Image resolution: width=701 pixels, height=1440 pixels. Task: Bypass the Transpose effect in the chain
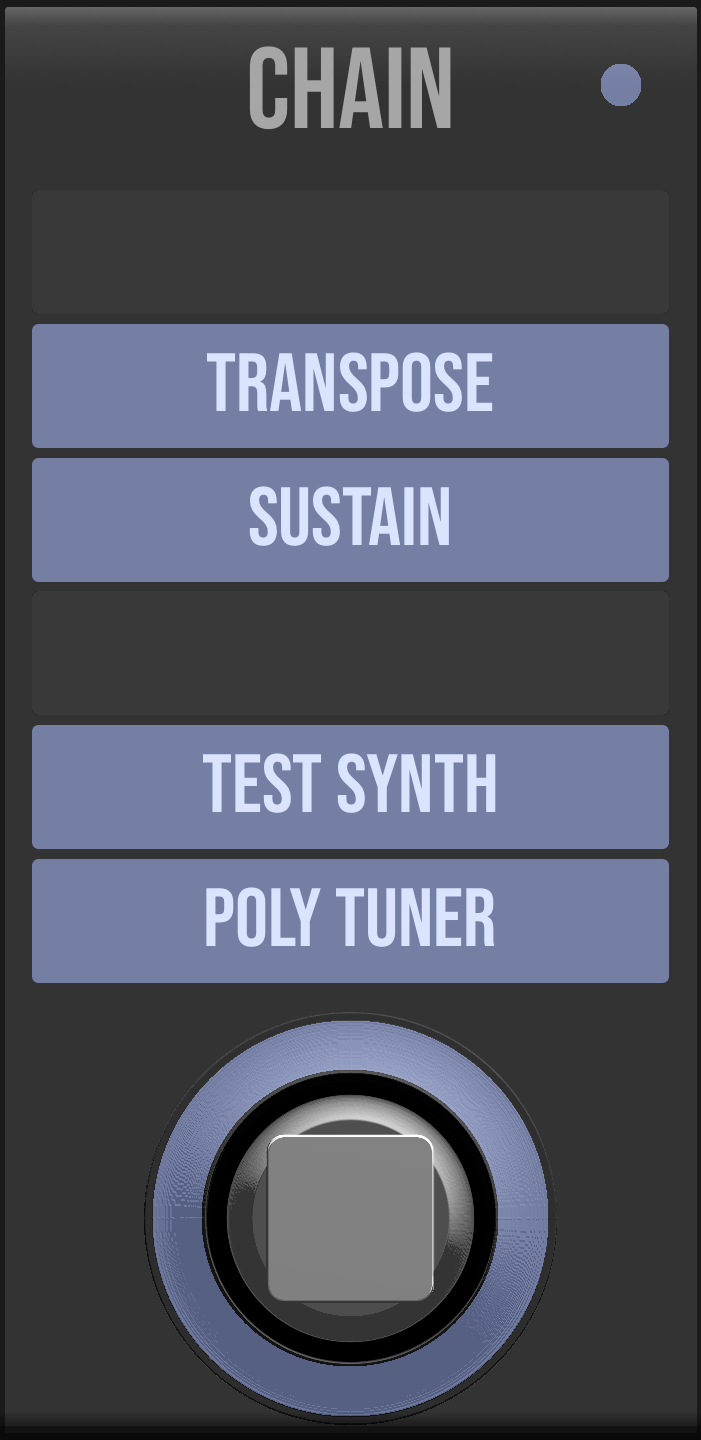click(x=350, y=385)
